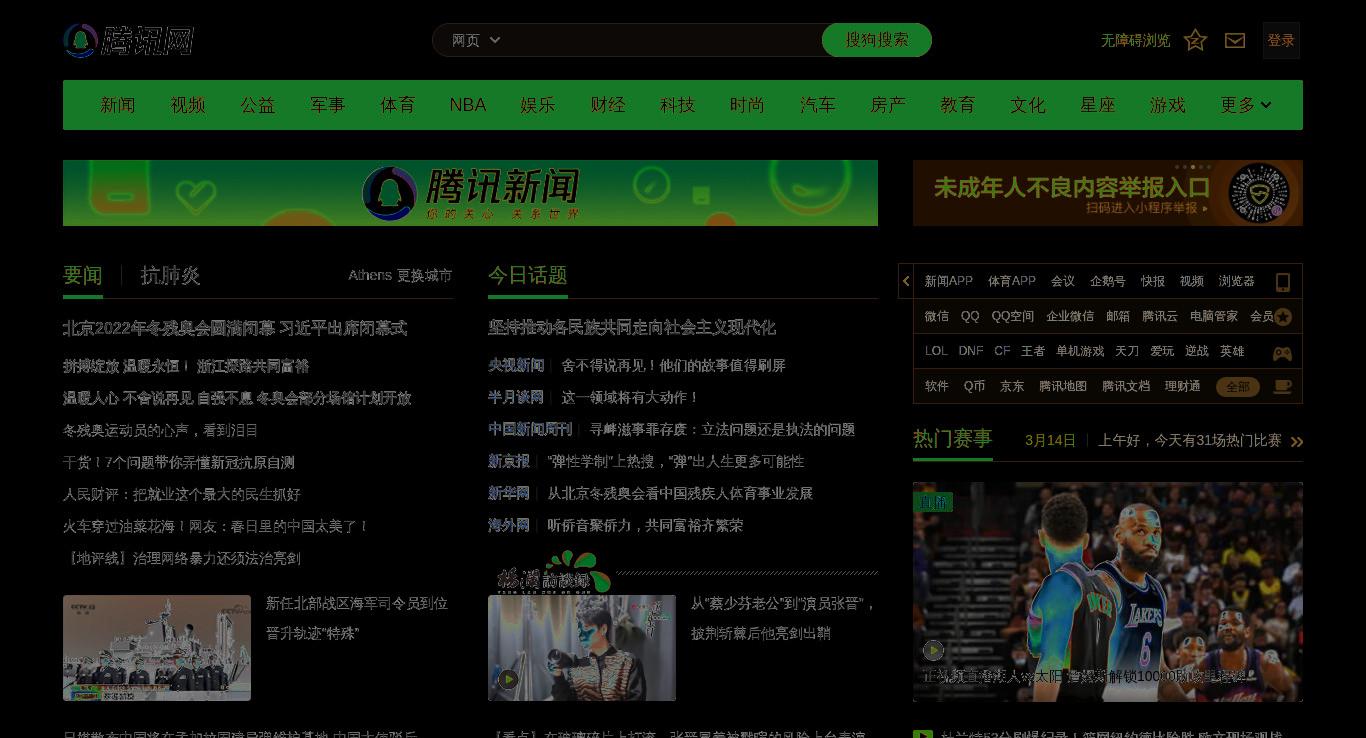Image resolution: width=1366 pixels, height=738 pixels.
Task: Click the 直播 live badge
Action: coord(933,502)
